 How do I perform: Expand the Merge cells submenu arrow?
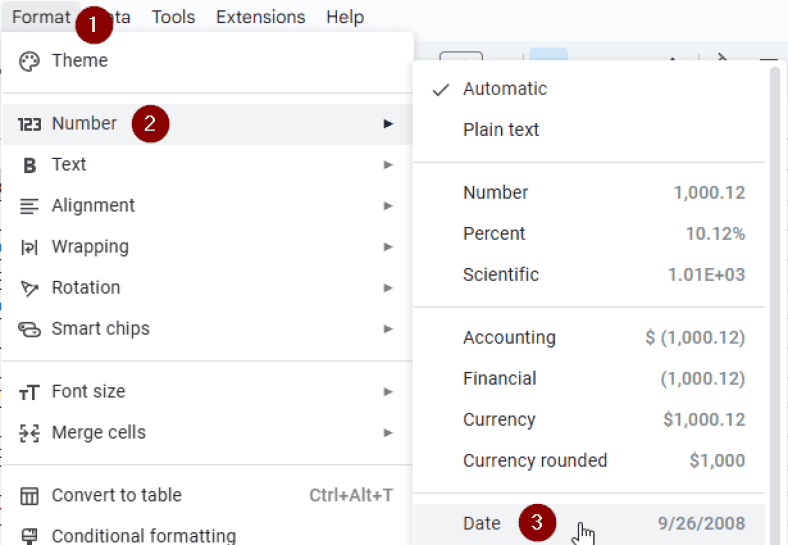[388, 433]
